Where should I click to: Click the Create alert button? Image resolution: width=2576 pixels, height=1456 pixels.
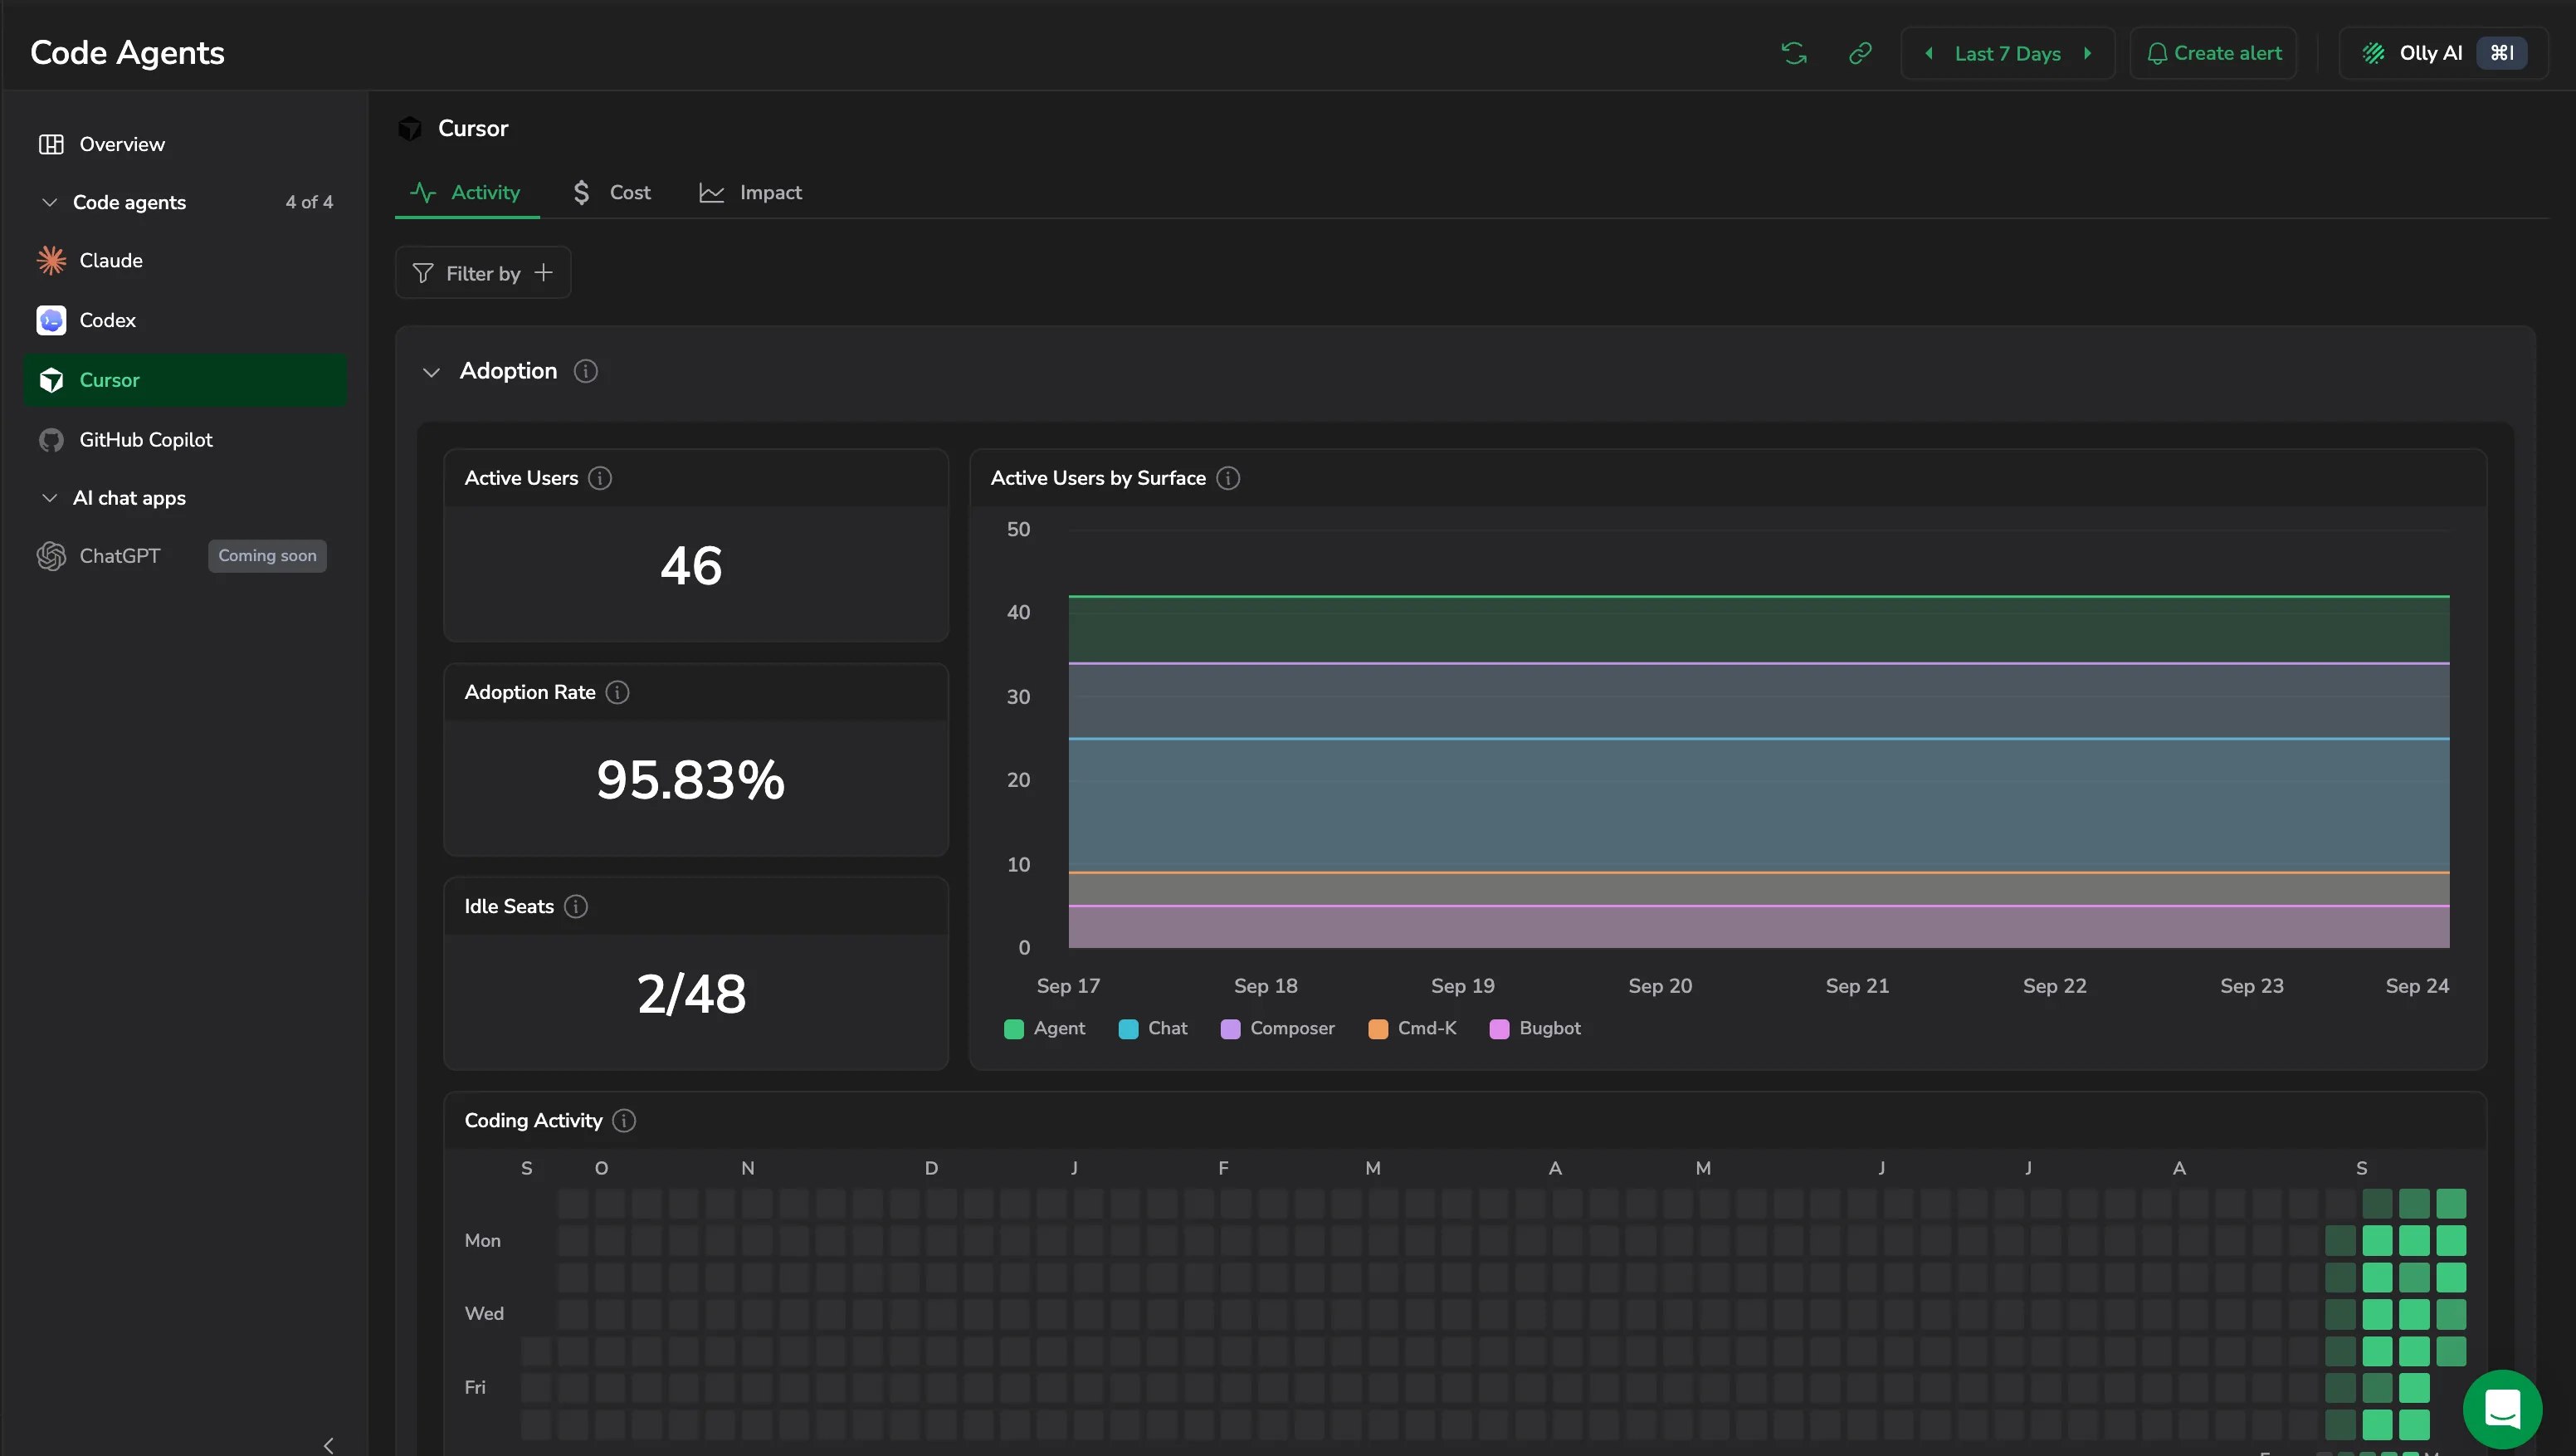[x=2213, y=53]
